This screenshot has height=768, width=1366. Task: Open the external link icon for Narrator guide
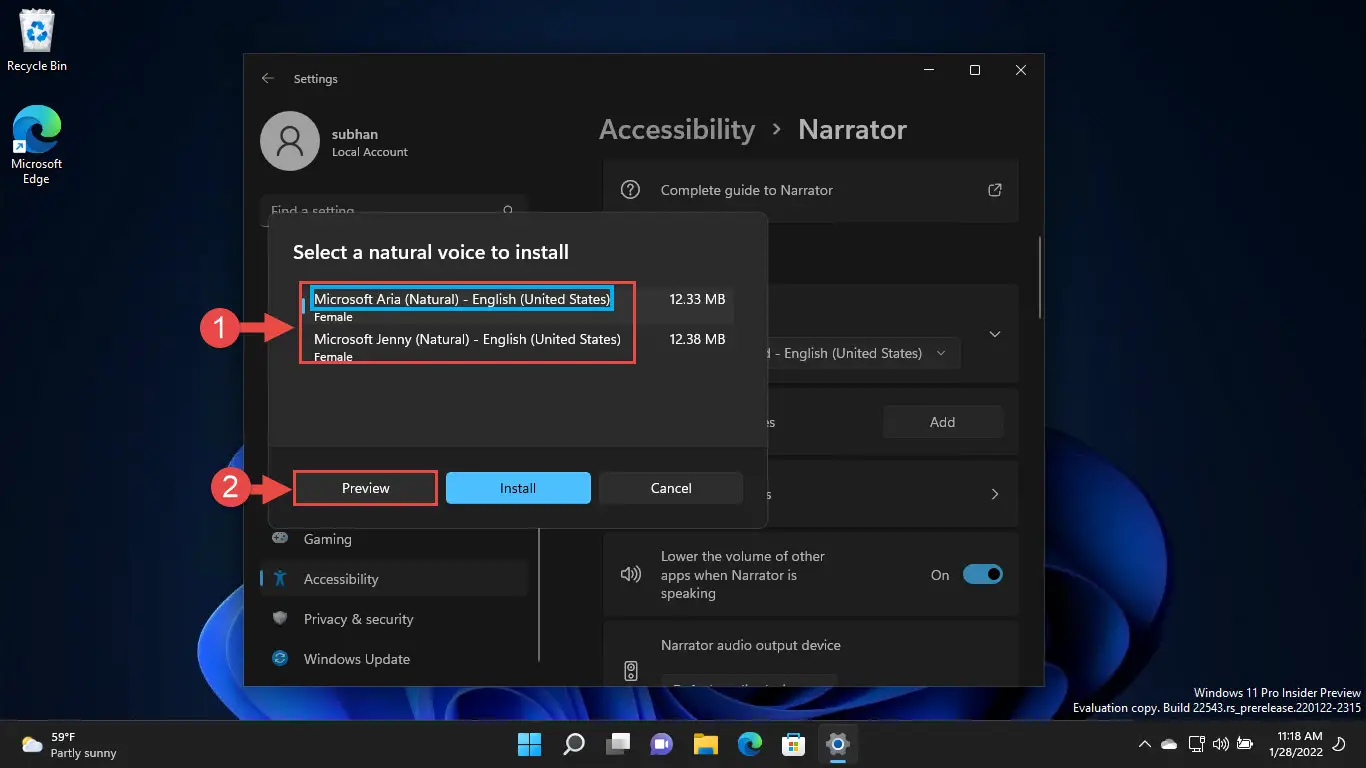(x=994, y=190)
